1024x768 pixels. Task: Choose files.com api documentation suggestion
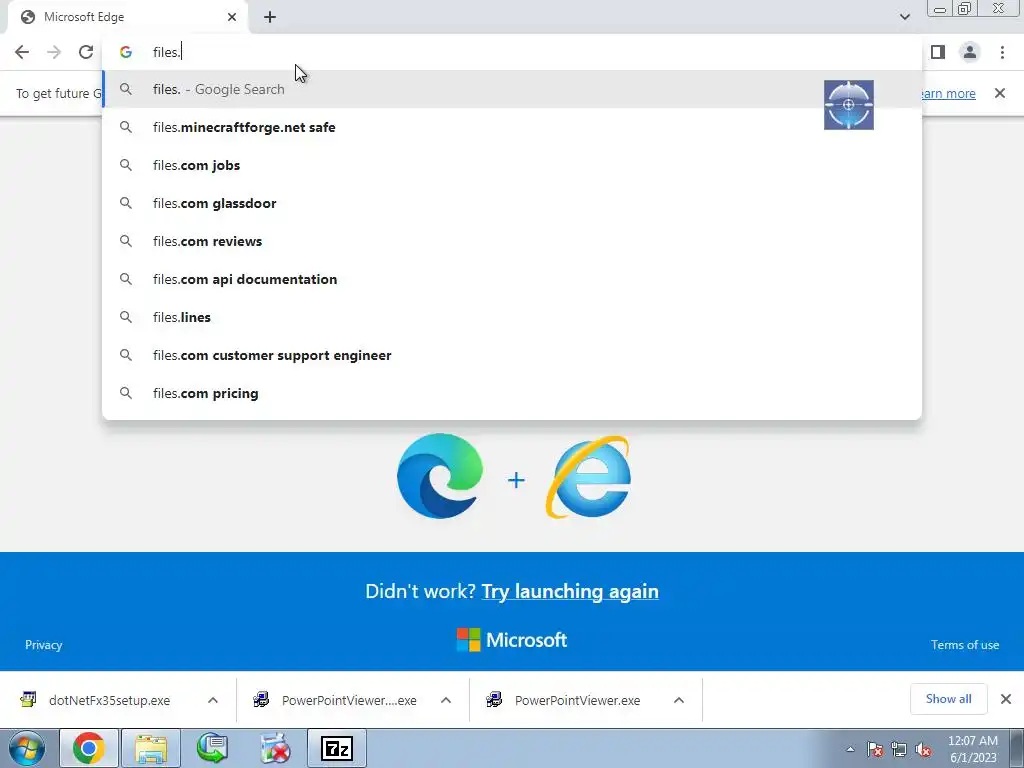click(512, 280)
